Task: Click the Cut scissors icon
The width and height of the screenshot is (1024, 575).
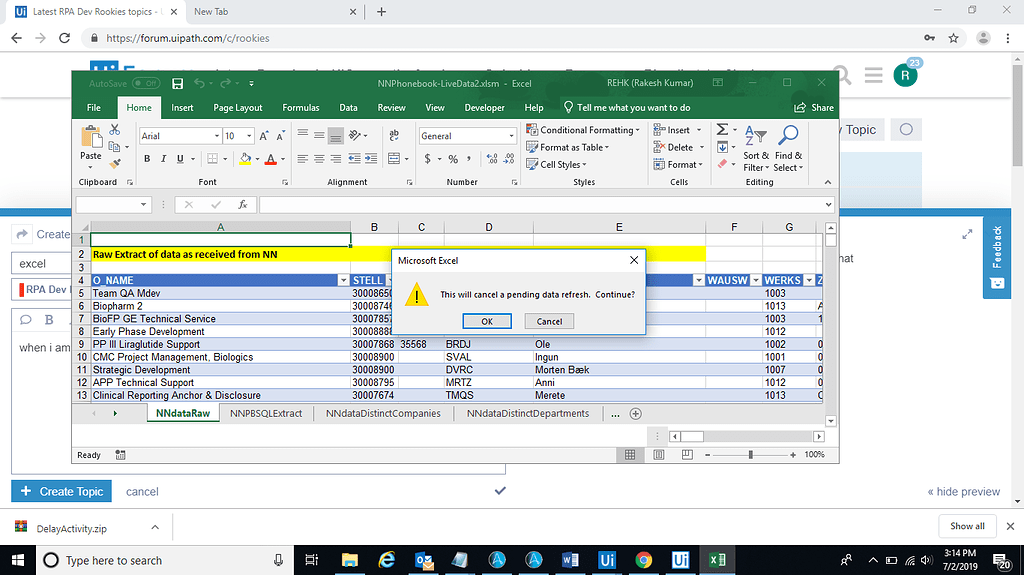Action: [115, 130]
